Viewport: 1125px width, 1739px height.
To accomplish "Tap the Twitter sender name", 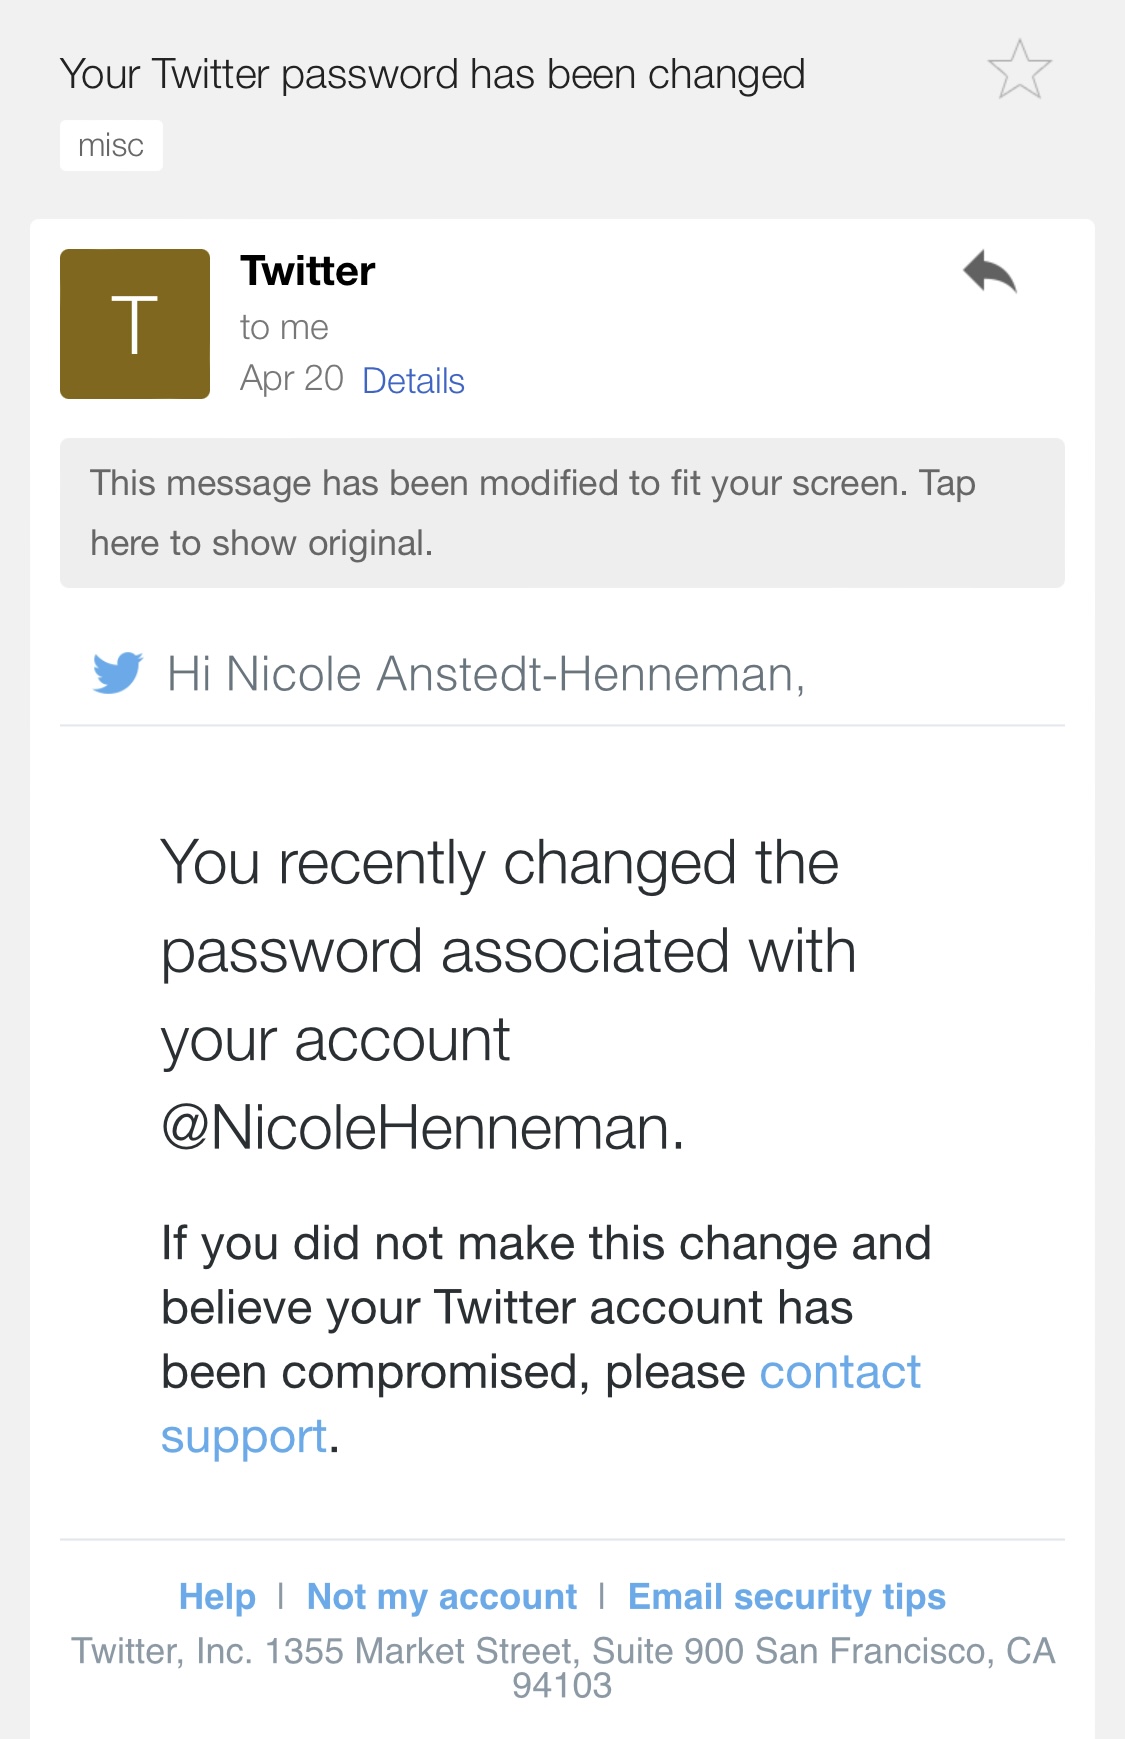I will click(308, 271).
